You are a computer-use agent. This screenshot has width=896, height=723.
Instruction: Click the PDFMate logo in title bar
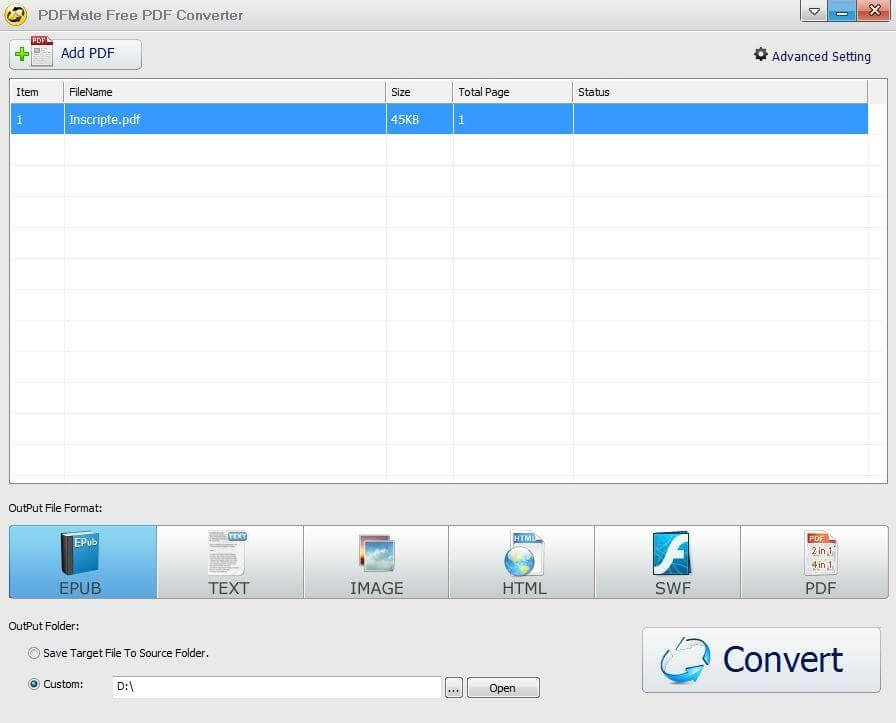(16, 14)
